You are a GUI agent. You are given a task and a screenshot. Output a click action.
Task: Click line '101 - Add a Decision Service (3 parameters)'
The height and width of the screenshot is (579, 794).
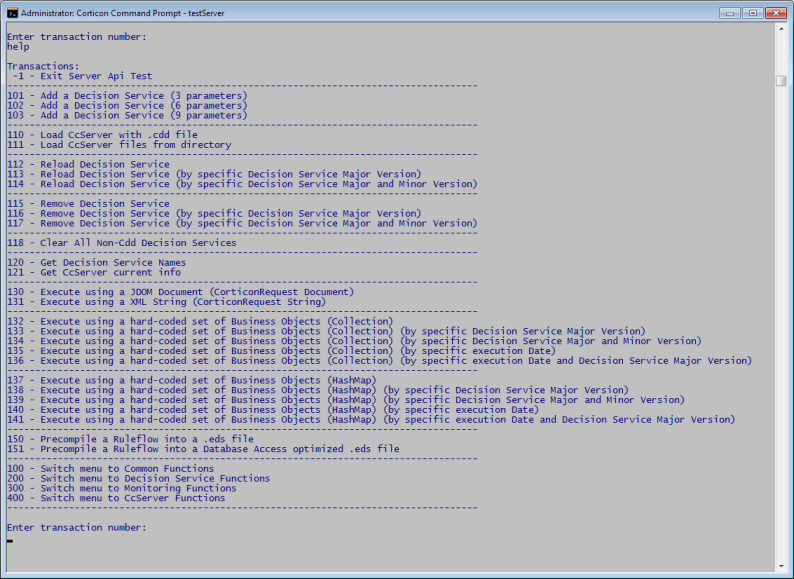[127, 96]
